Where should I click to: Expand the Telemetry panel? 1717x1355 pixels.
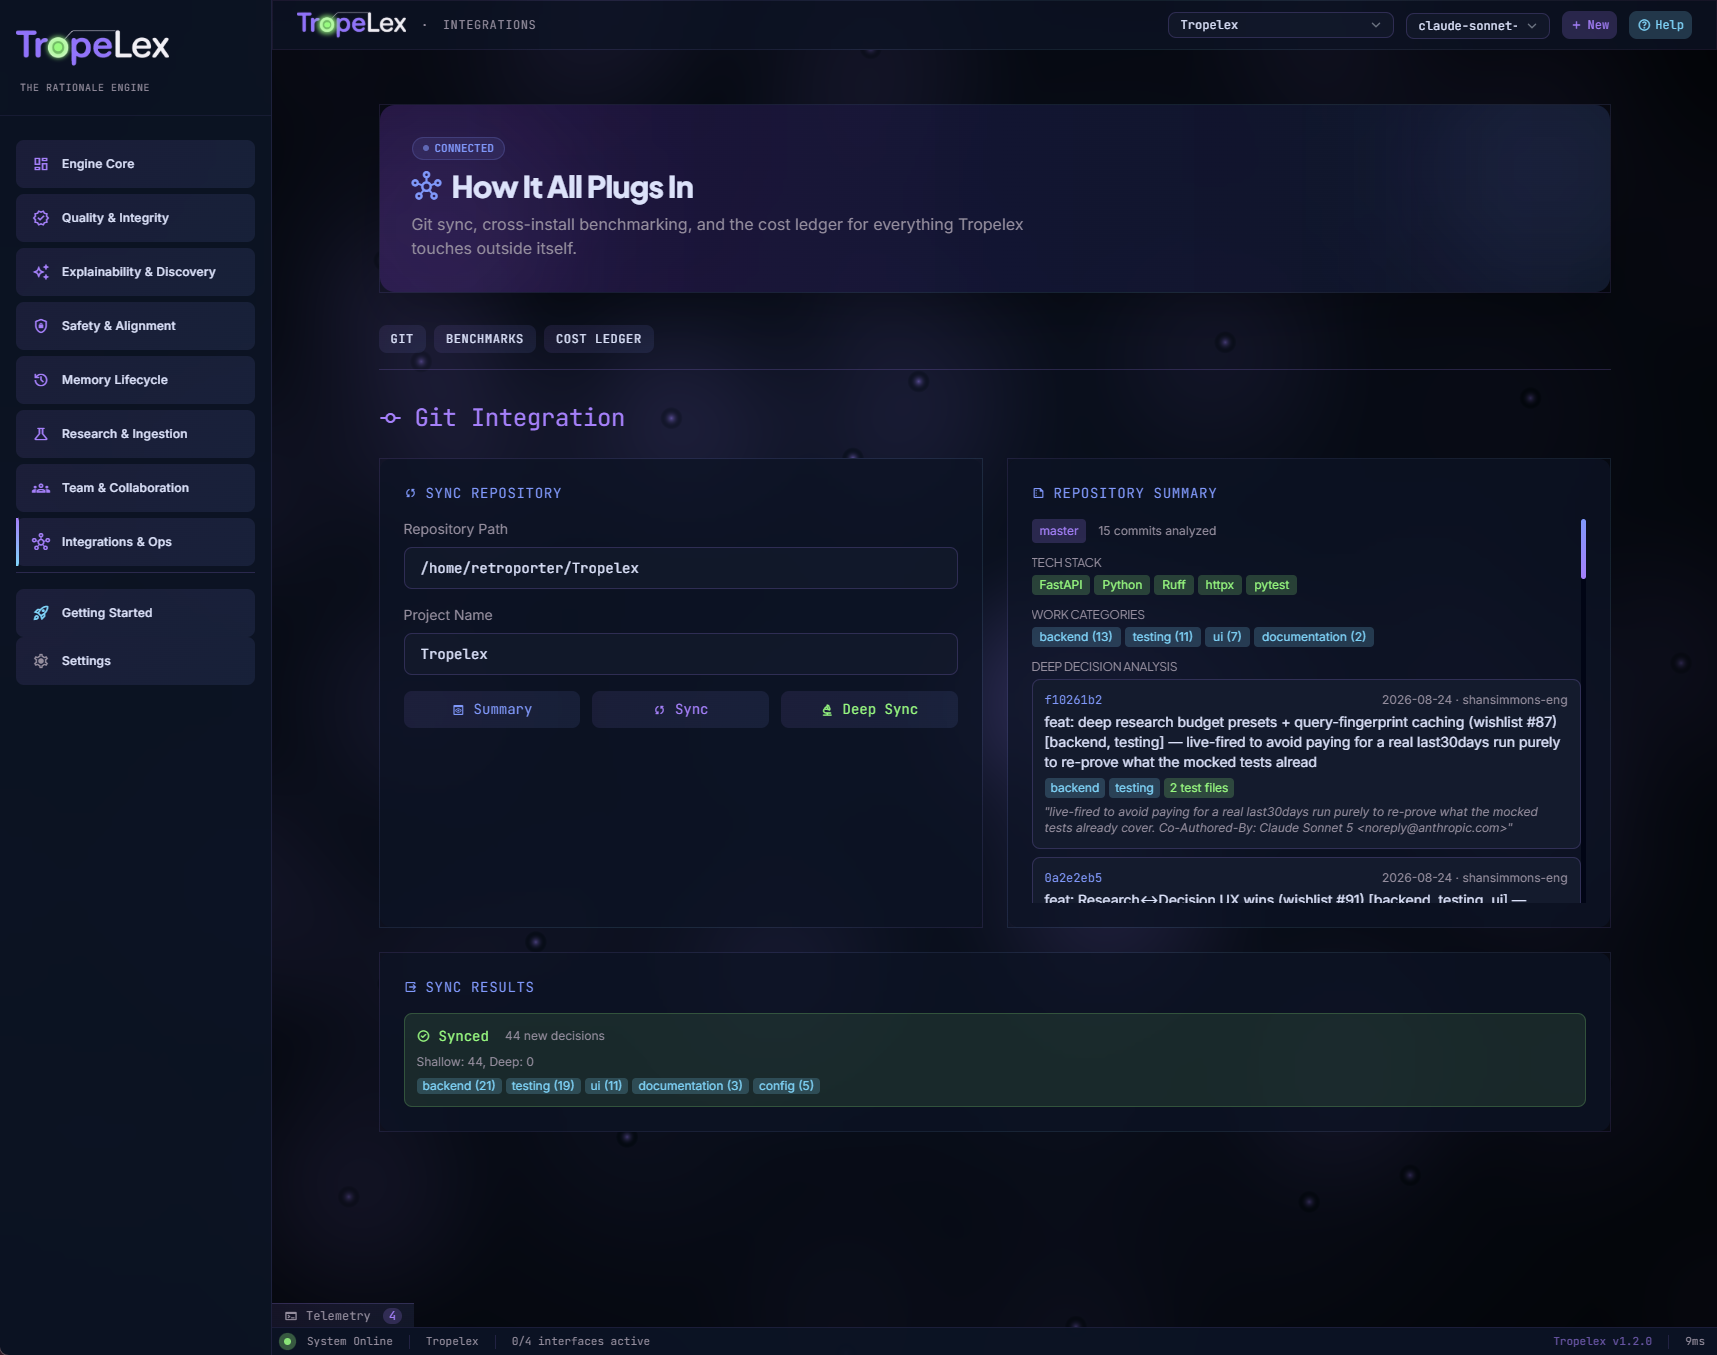[343, 1316]
